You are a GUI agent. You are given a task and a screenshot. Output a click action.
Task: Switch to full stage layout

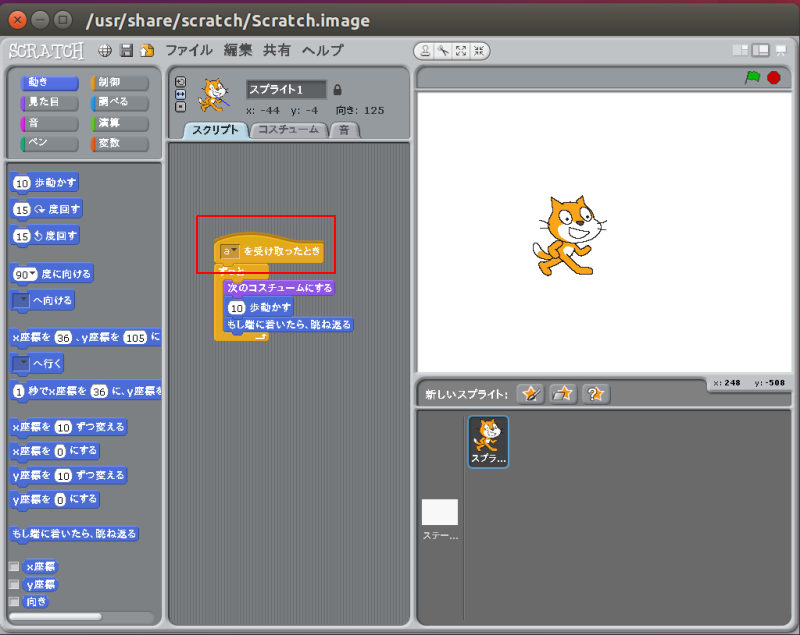tap(761, 50)
